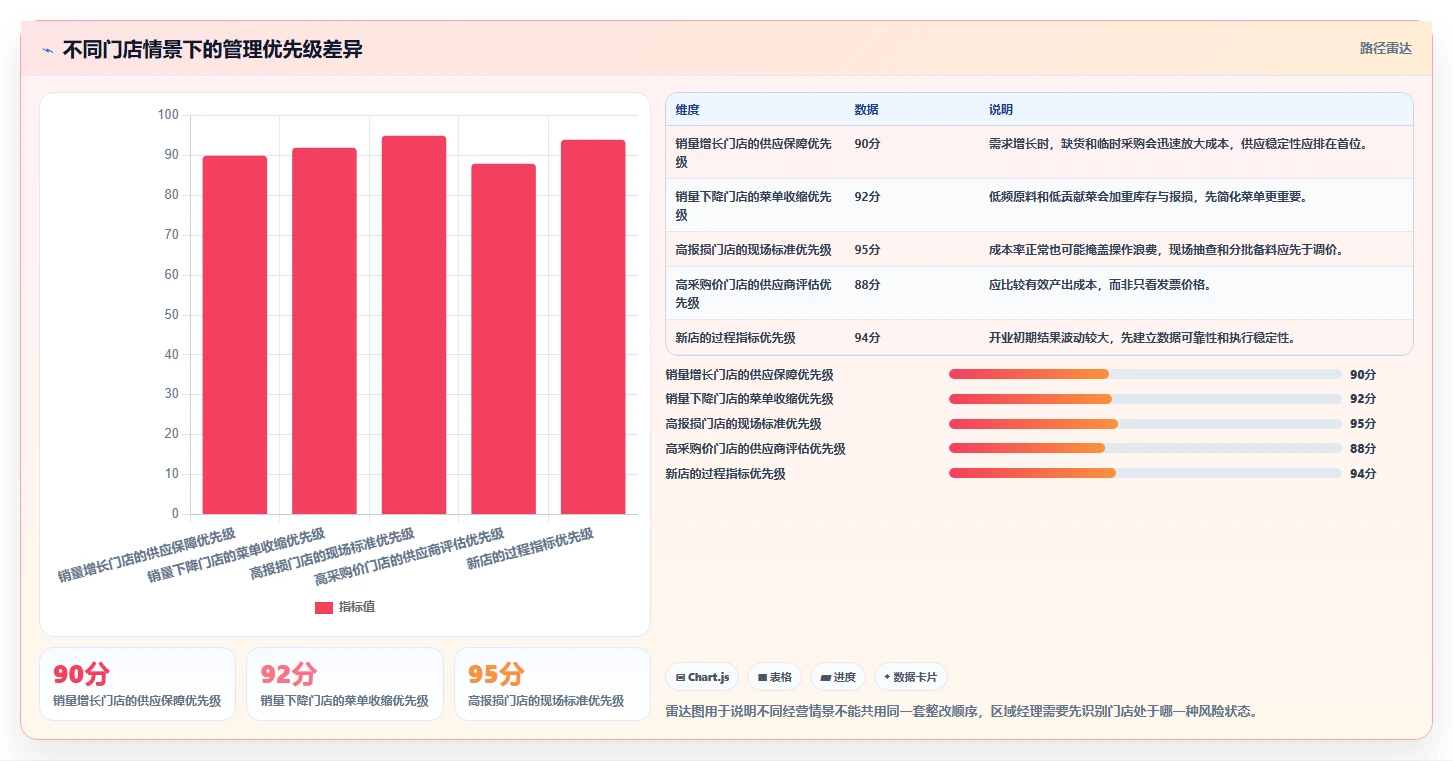The height and width of the screenshot is (761, 1453).
Task: Click the description starting 低频原料和低贡献菜
Action: tap(1148, 197)
